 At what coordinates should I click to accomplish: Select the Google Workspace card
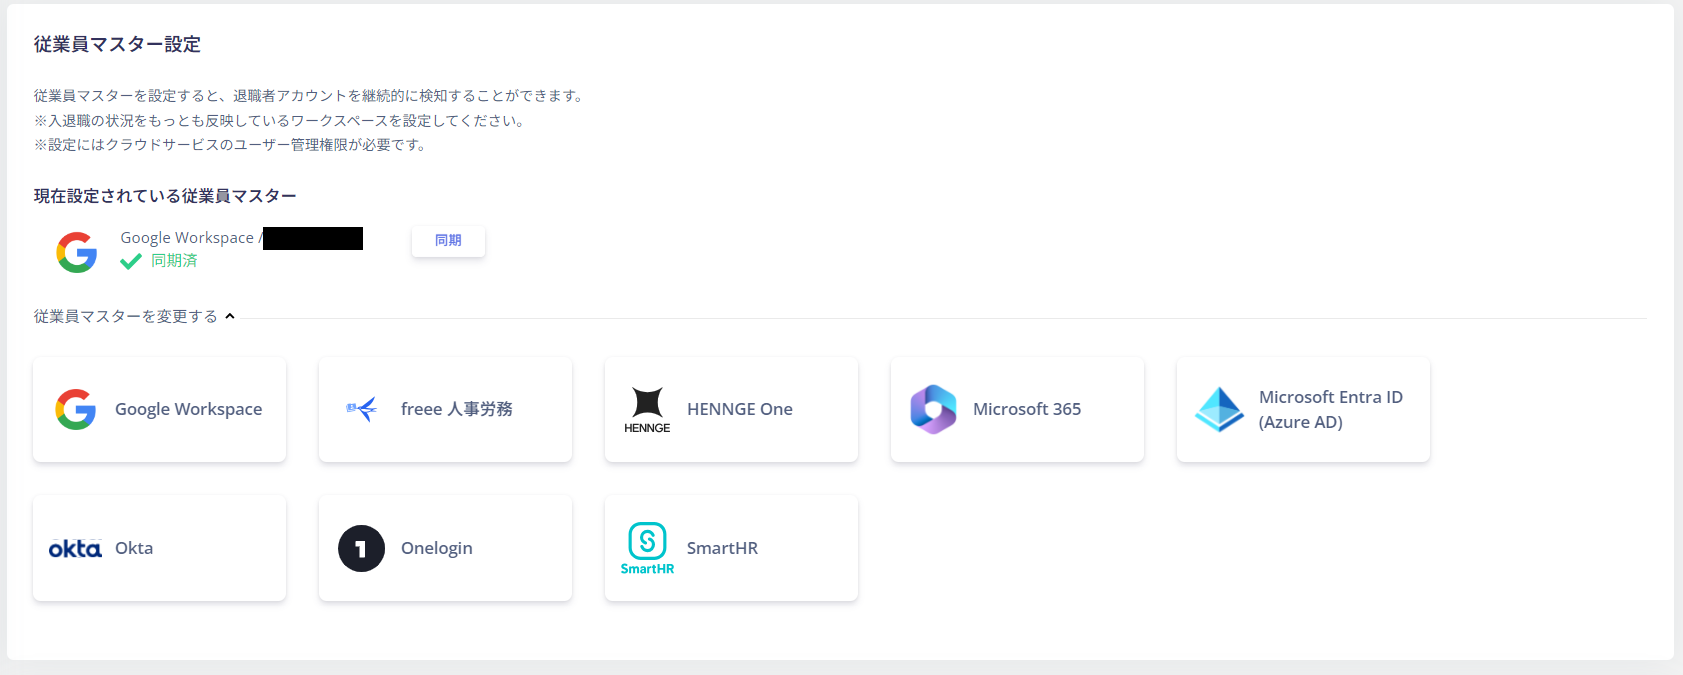159,409
